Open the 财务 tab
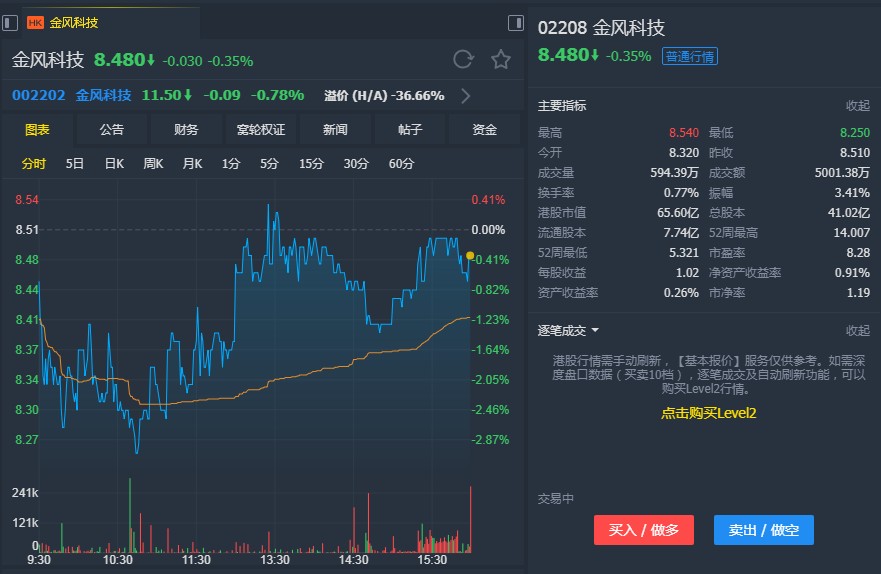Image resolution: width=881 pixels, height=574 pixels. pyautogui.click(x=186, y=129)
